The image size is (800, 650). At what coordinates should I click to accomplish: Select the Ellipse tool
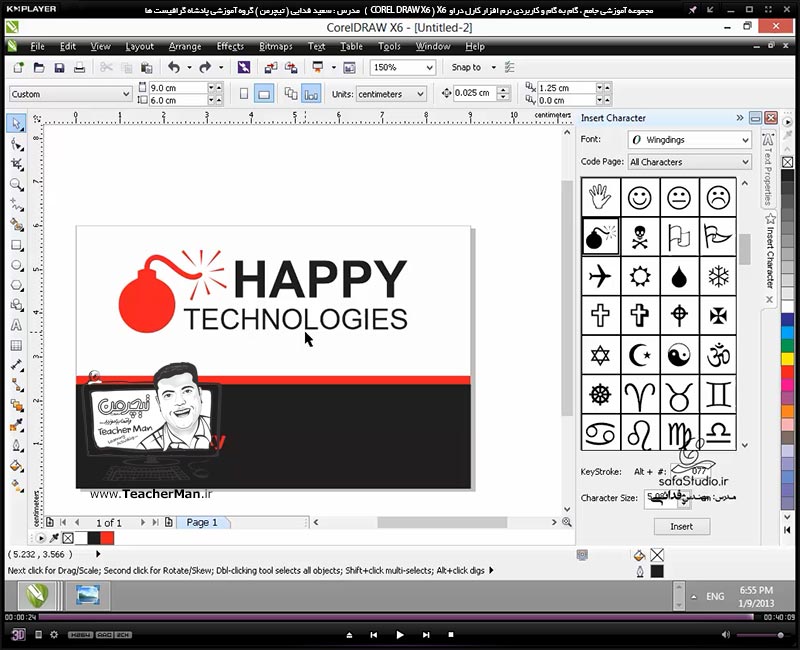(x=16, y=265)
